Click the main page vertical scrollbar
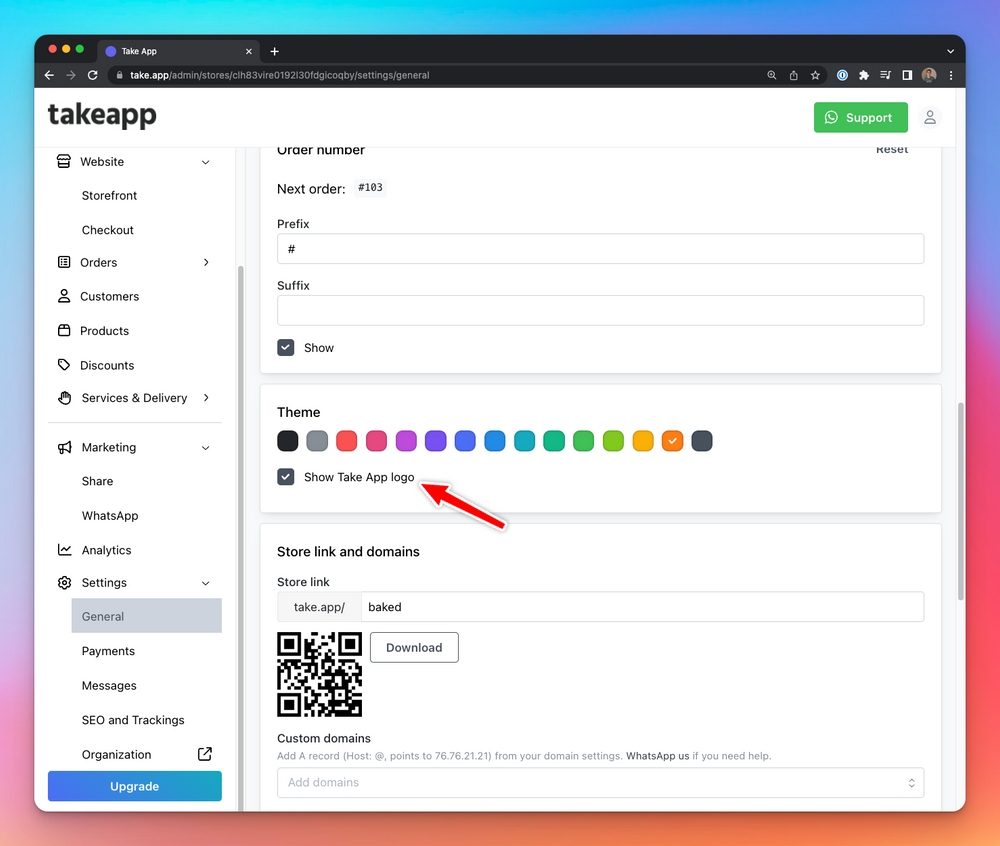This screenshot has width=1000, height=846. click(960, 501)
